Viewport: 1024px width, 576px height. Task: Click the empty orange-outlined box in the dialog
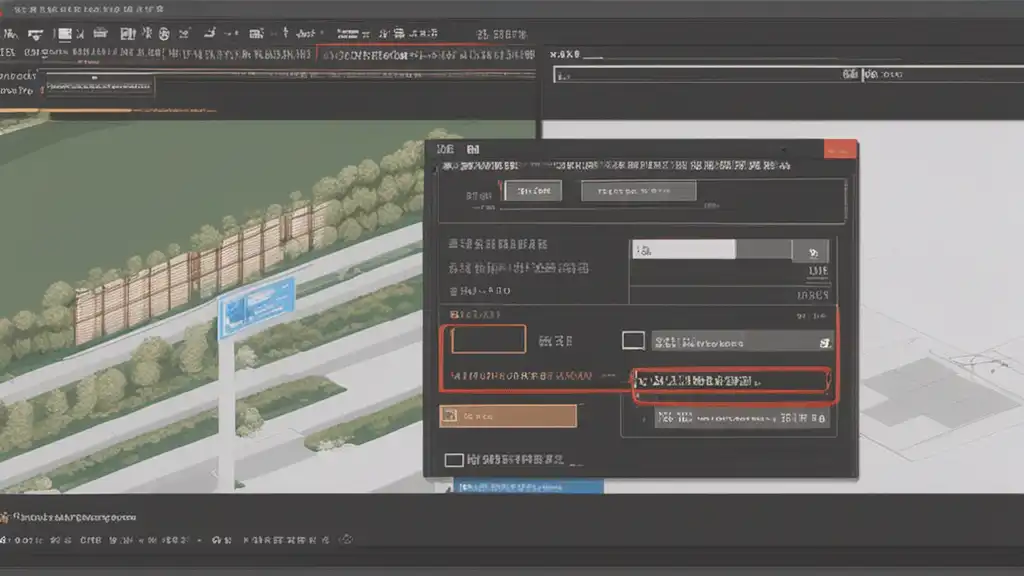click(x=488, y=340)
